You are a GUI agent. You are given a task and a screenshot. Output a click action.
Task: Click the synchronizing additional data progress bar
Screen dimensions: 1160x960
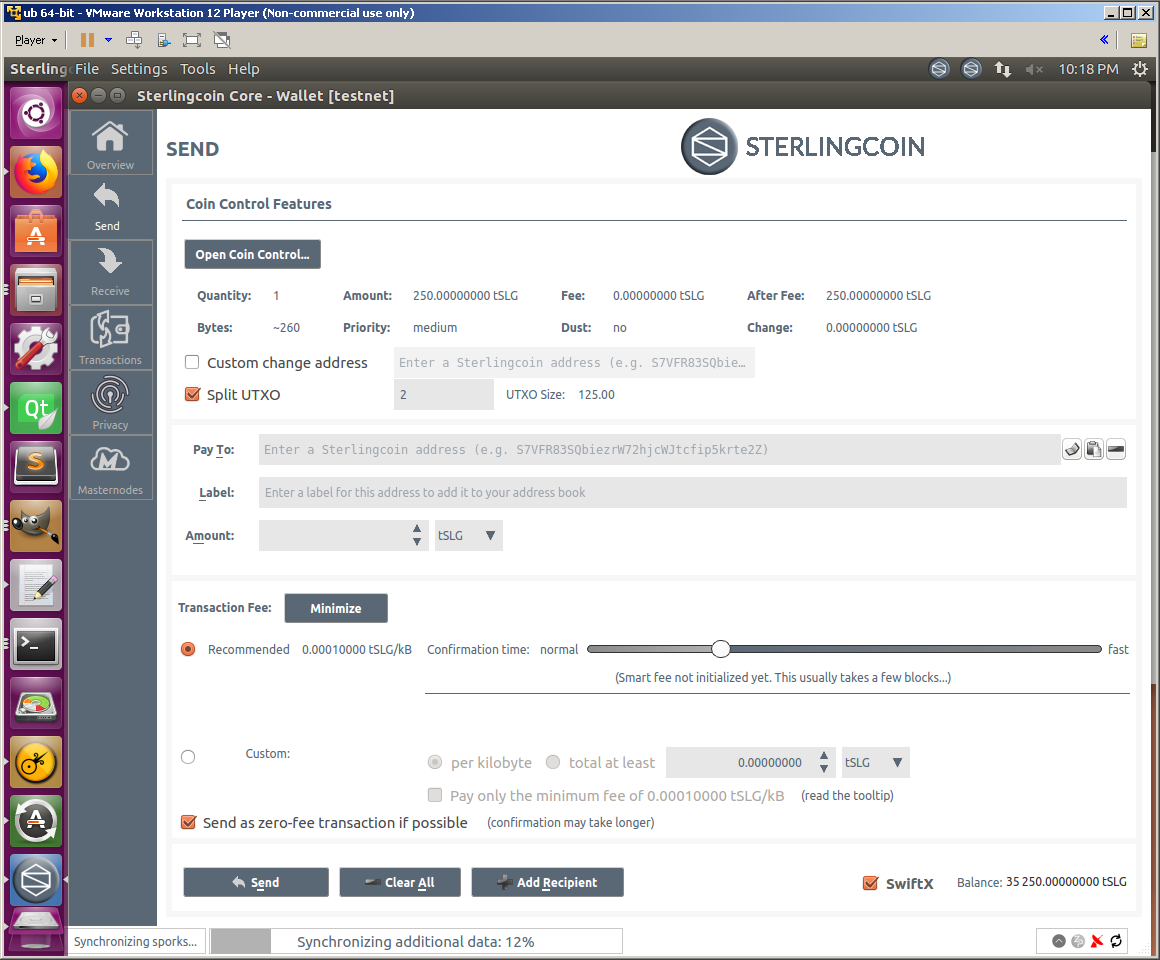click(416, 942)
